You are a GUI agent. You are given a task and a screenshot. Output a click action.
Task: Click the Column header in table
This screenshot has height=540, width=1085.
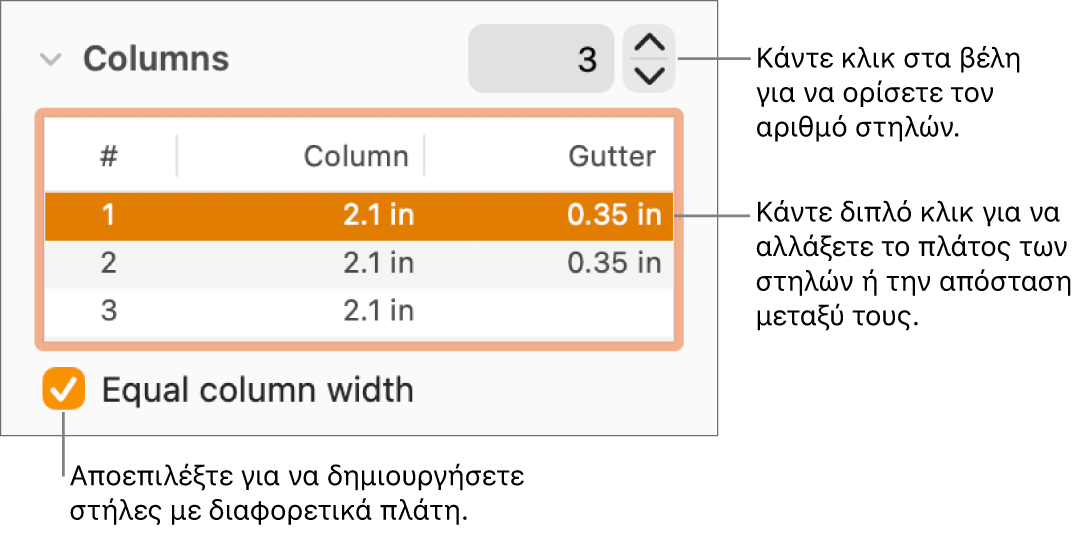pos(356,156)
